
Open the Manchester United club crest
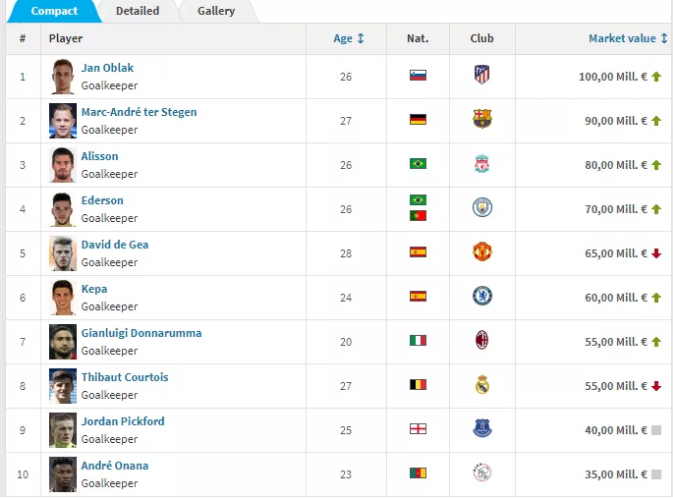482,252
